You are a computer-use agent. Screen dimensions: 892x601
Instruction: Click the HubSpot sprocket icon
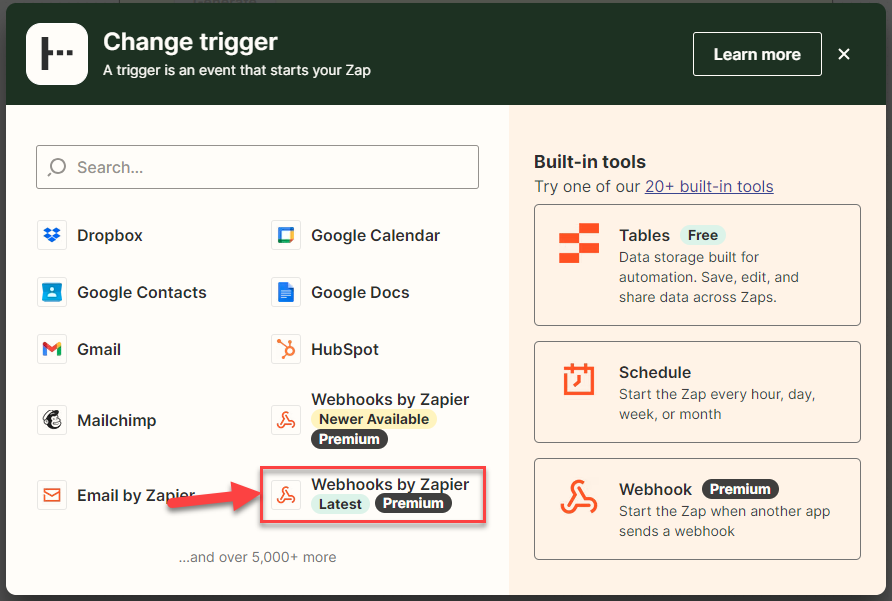coord(286,349)
